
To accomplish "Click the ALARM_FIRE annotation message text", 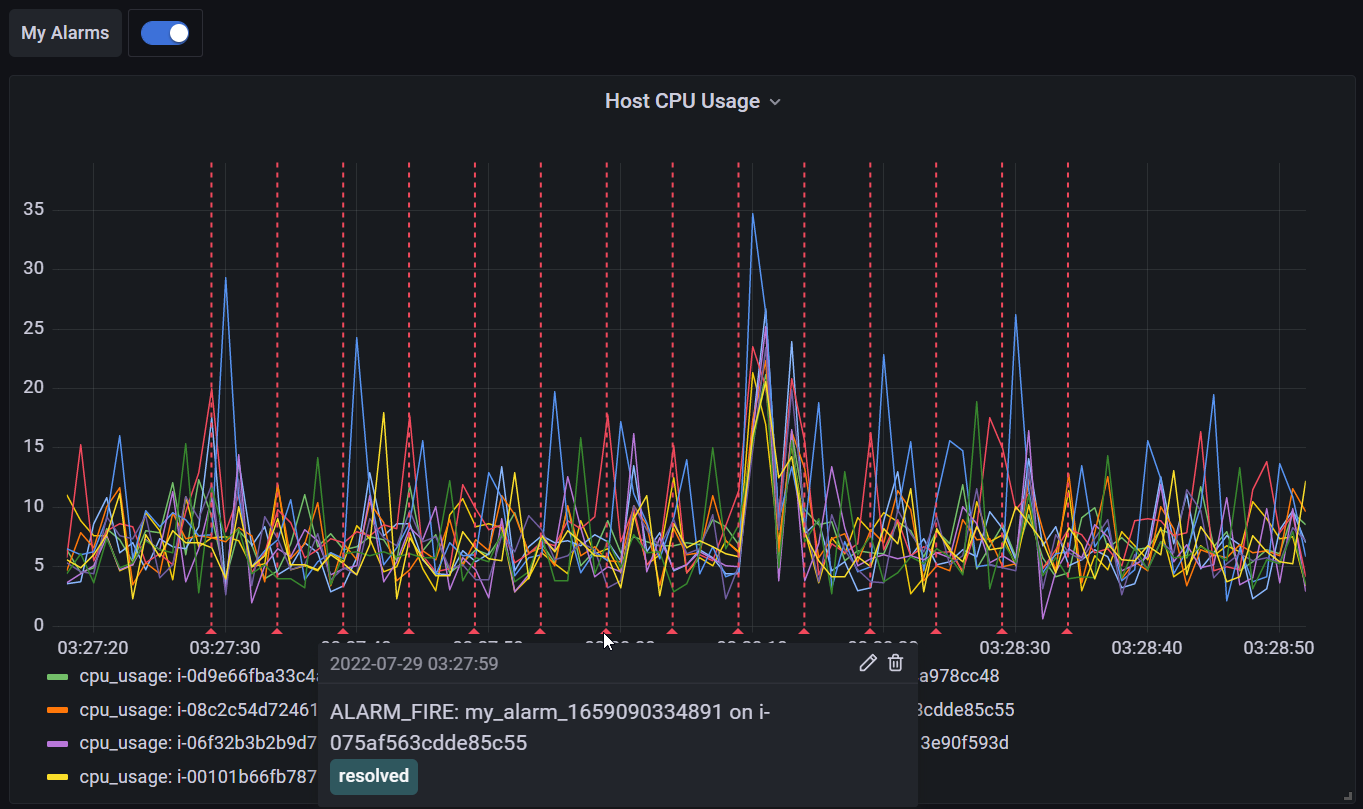I will pyautogui.click(x=549, y=727).
